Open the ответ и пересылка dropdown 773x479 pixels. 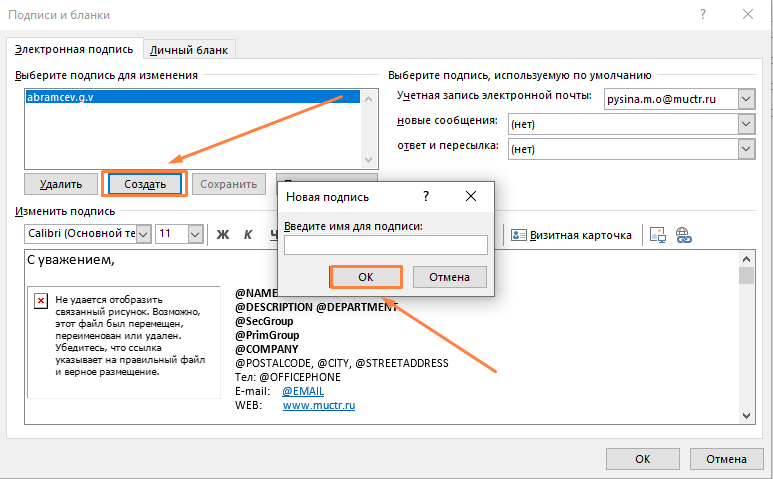[745, 148]
